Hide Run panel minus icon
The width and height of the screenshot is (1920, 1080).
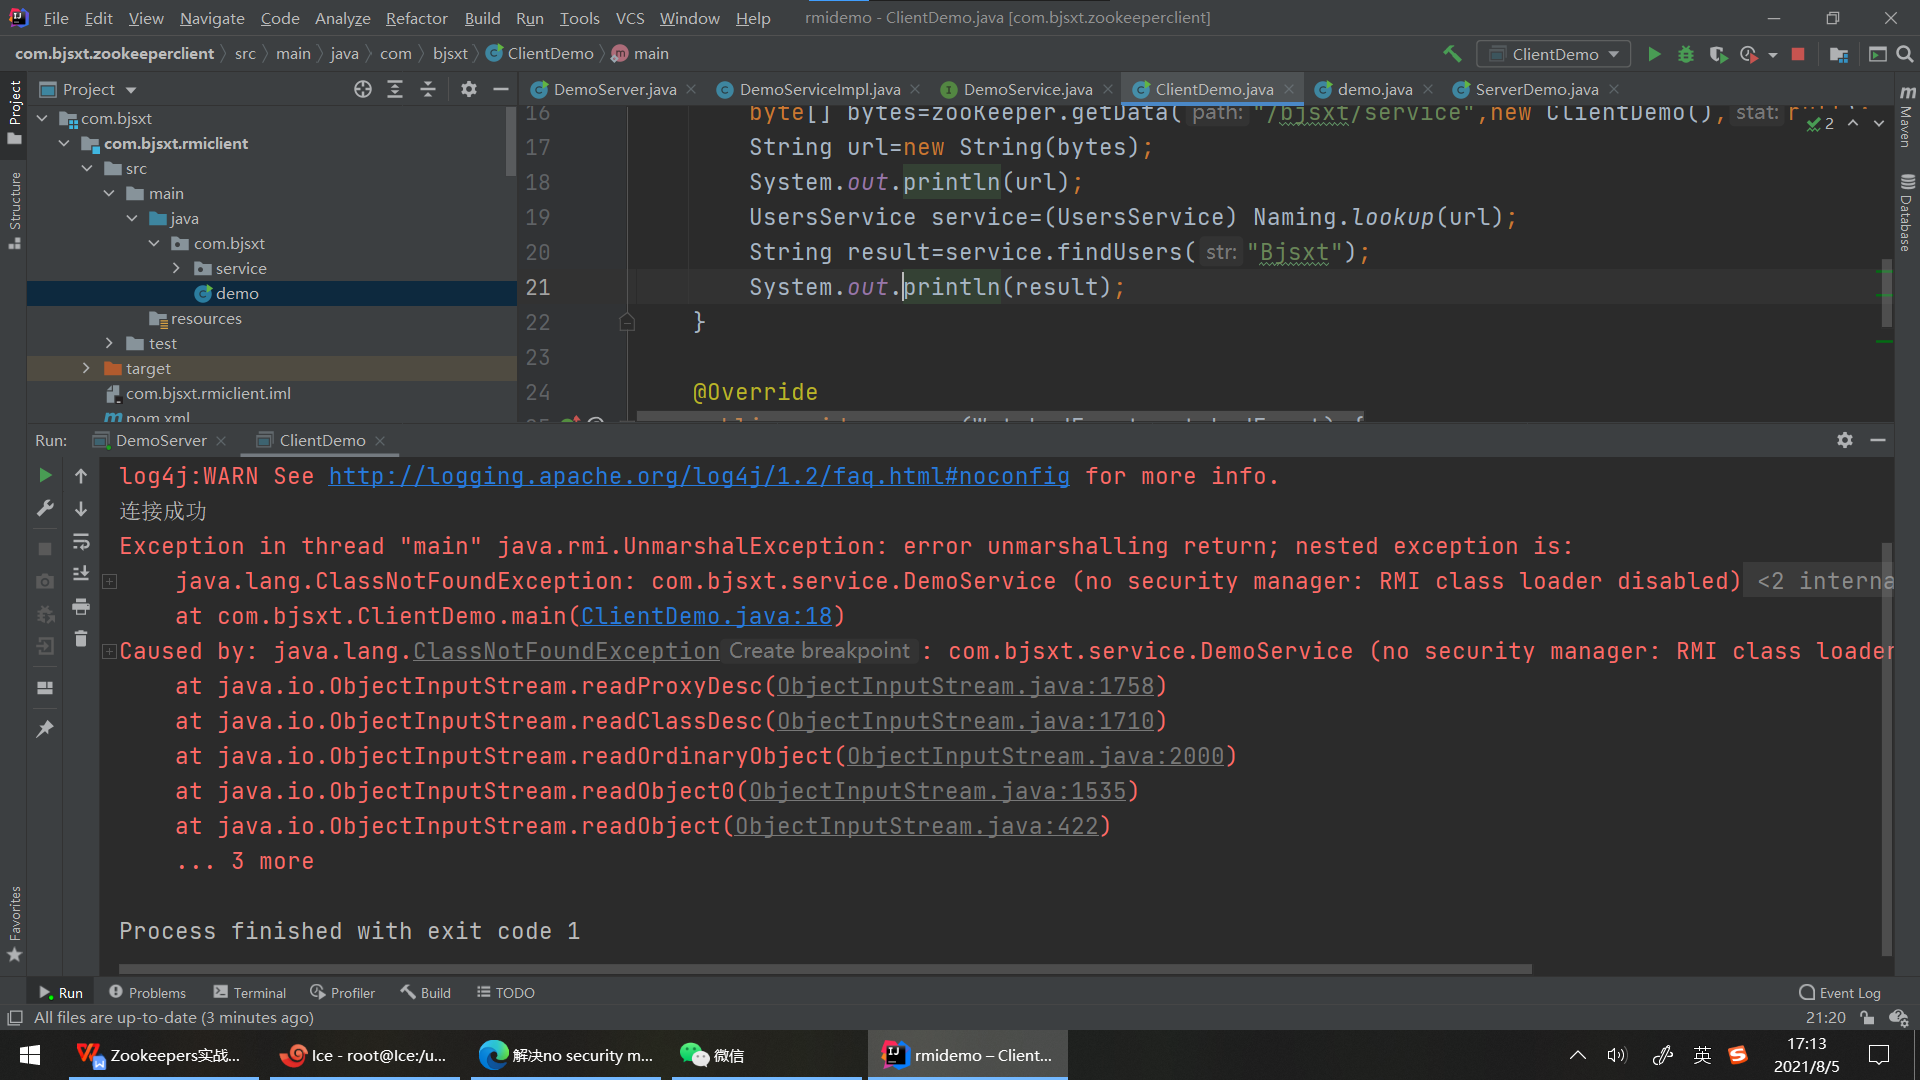click(1878, 440)
